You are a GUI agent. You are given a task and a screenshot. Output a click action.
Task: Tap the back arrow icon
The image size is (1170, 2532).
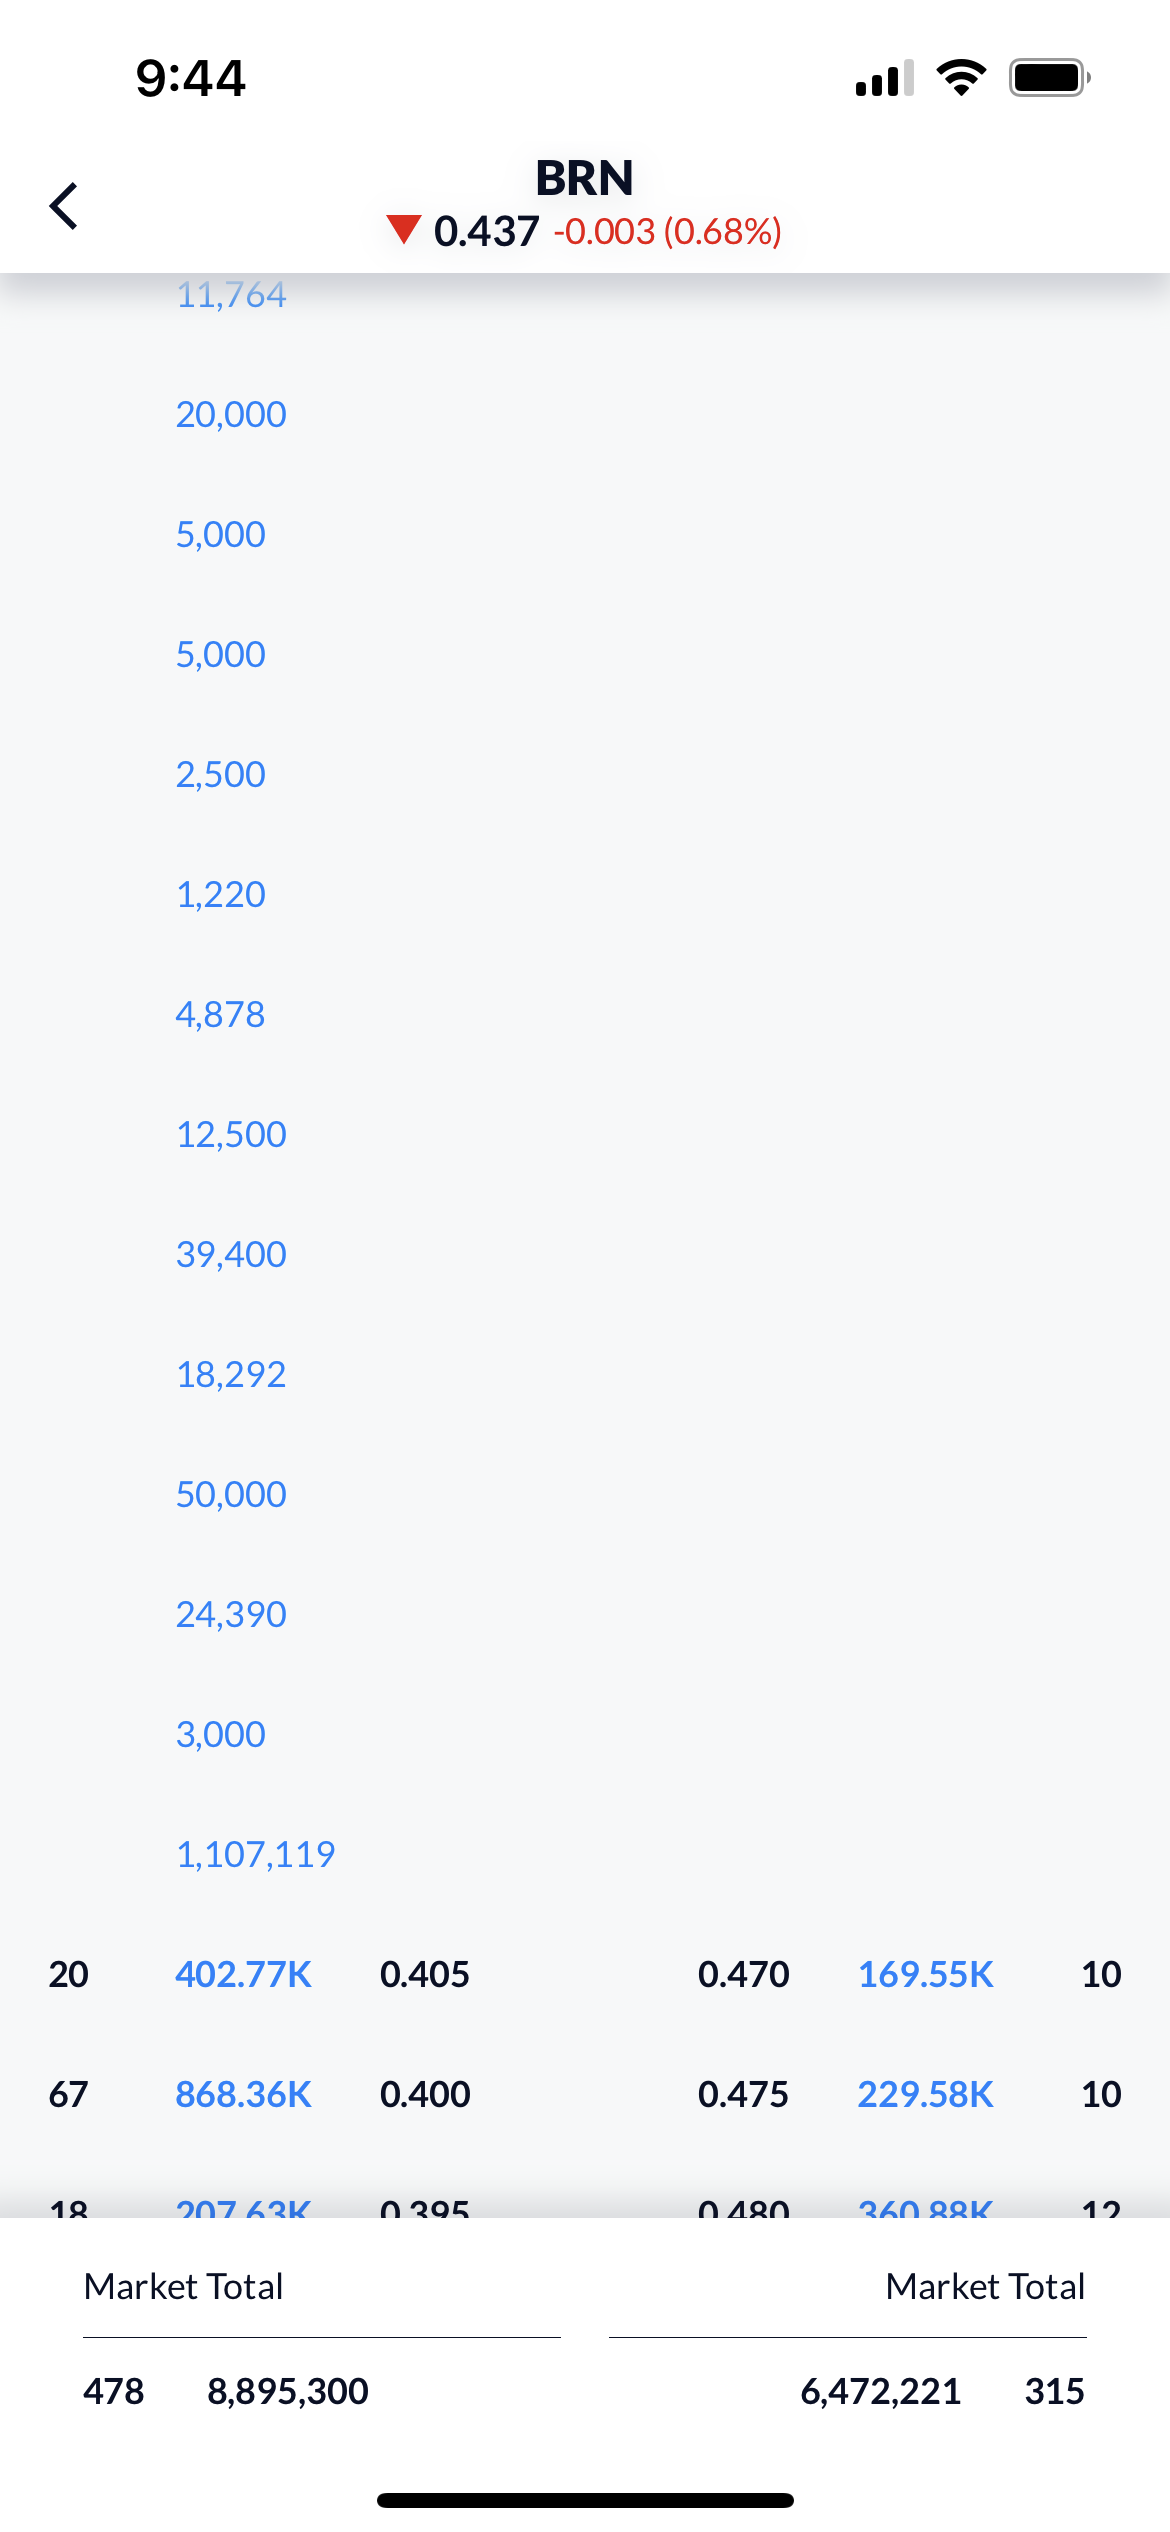(x=64, y=206)
